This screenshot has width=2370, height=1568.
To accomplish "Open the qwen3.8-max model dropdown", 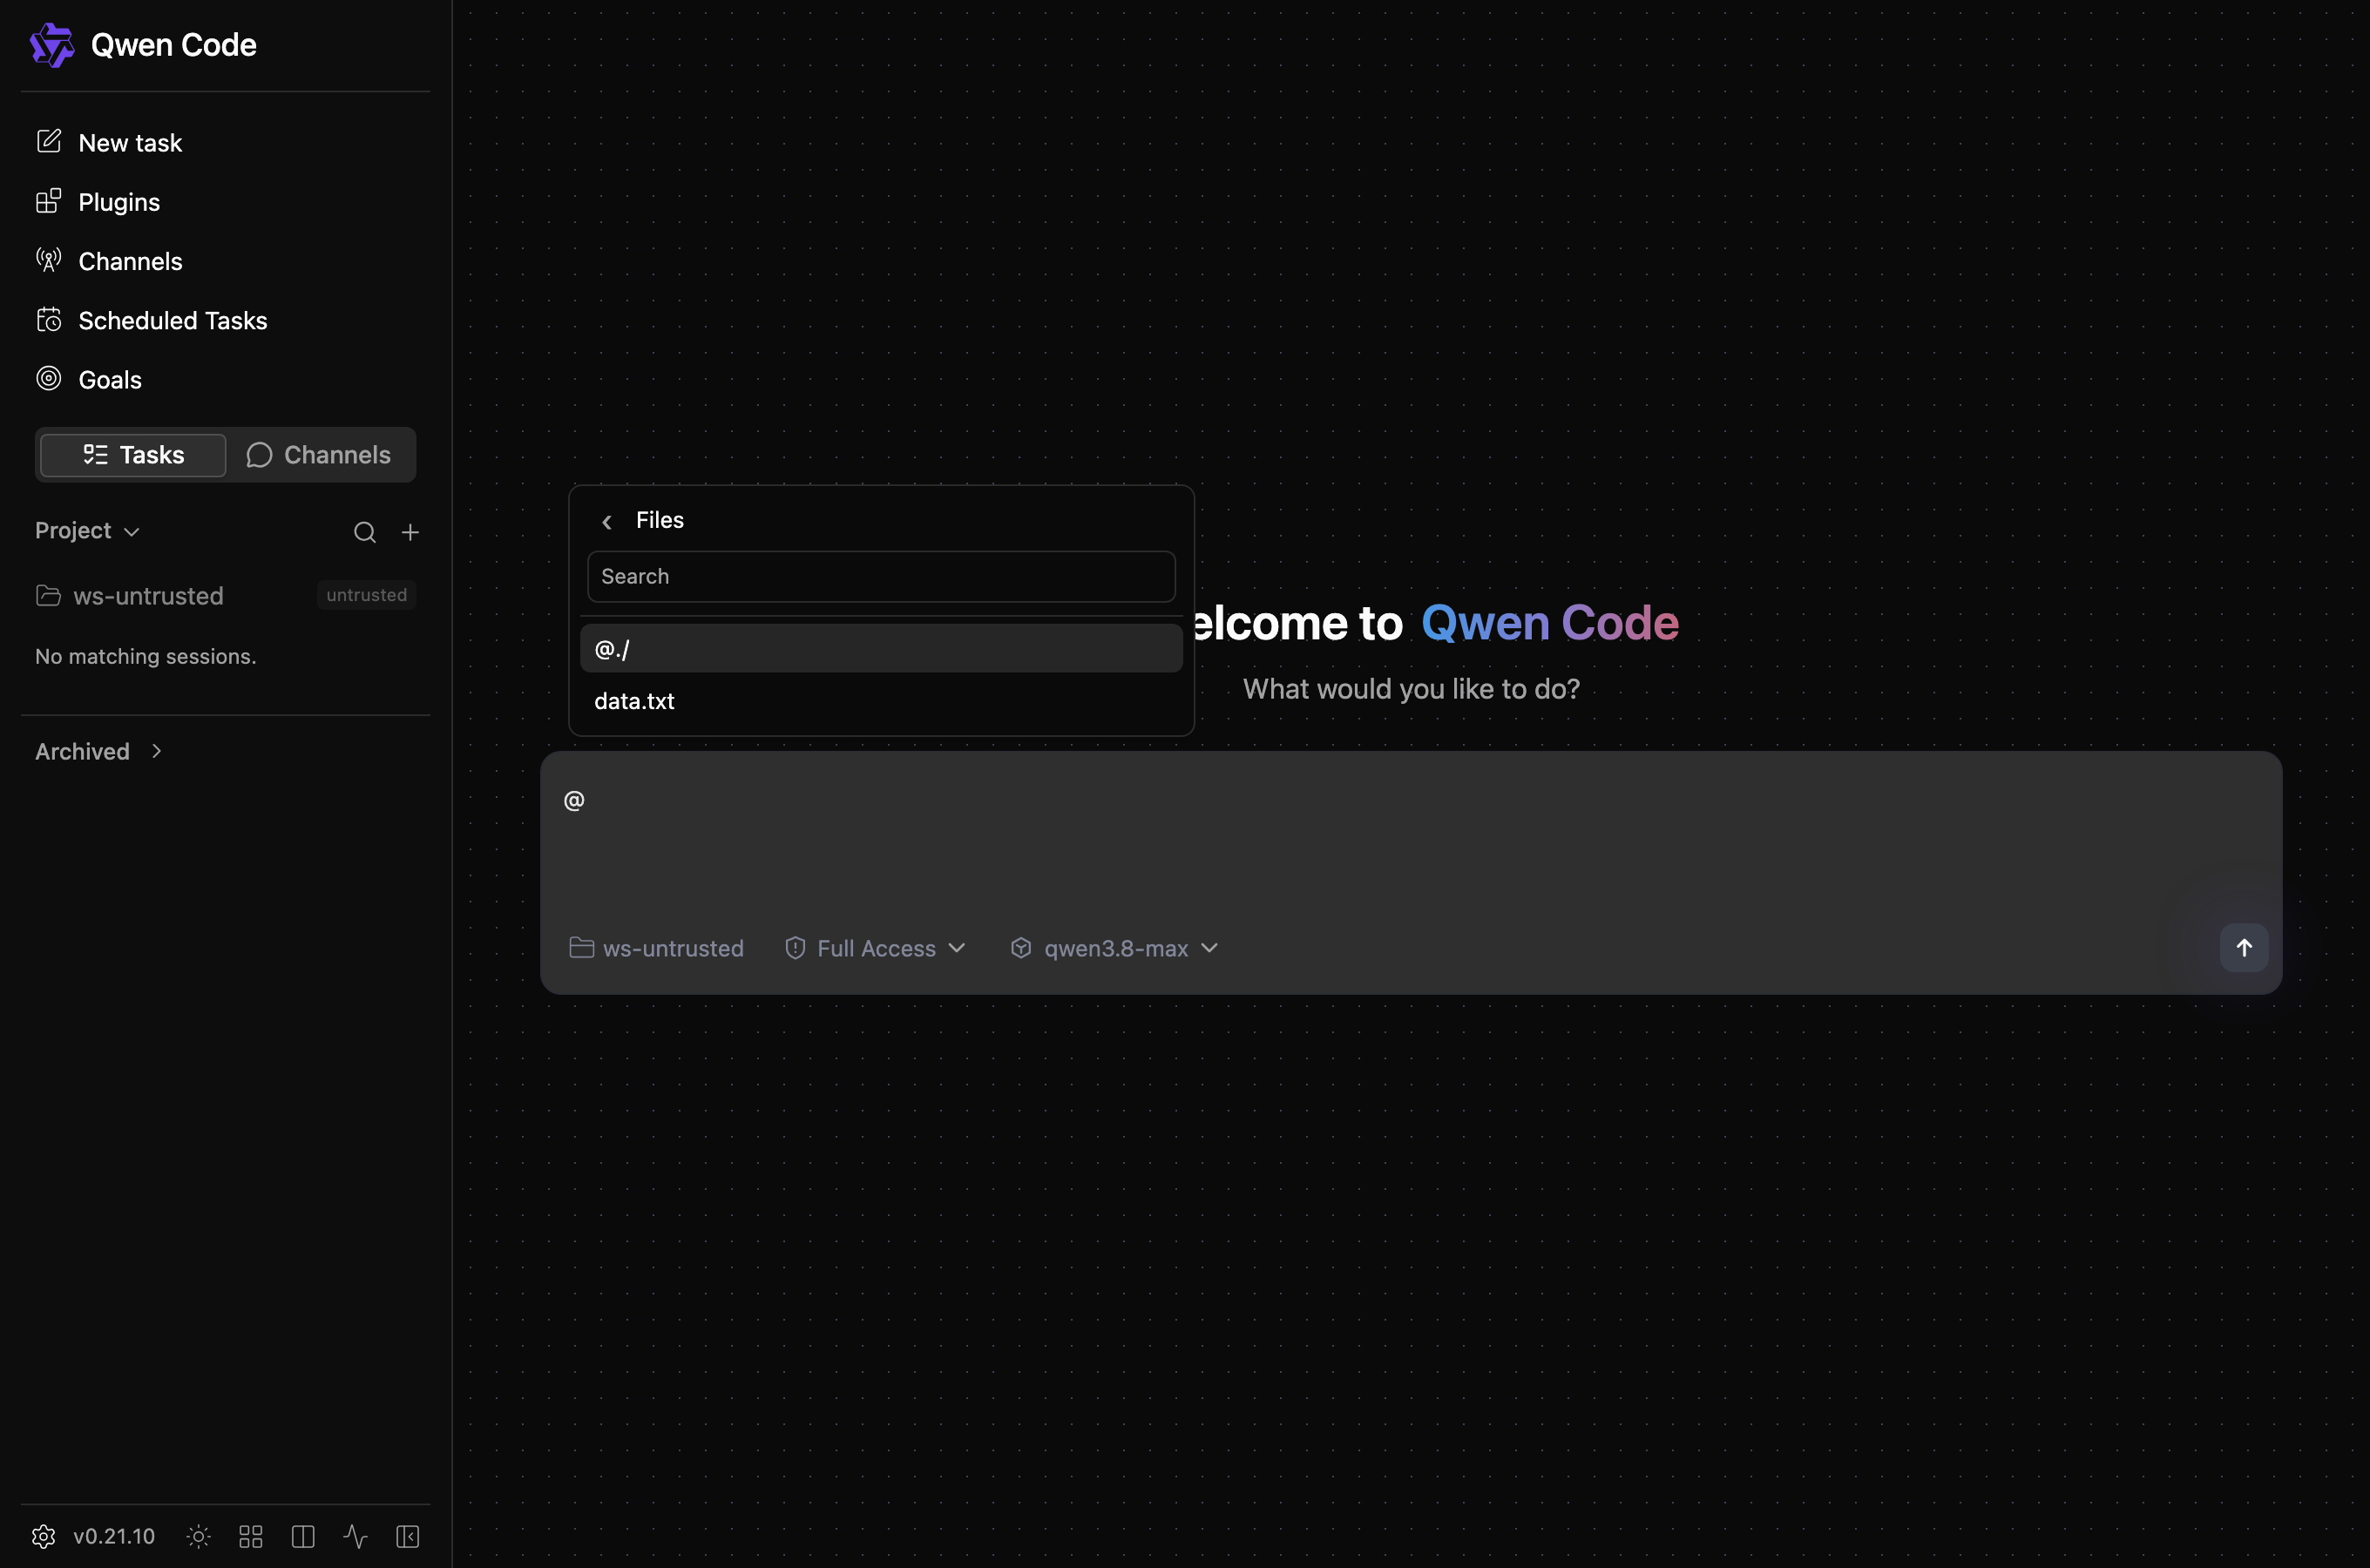I will (x=1115, y=948).
